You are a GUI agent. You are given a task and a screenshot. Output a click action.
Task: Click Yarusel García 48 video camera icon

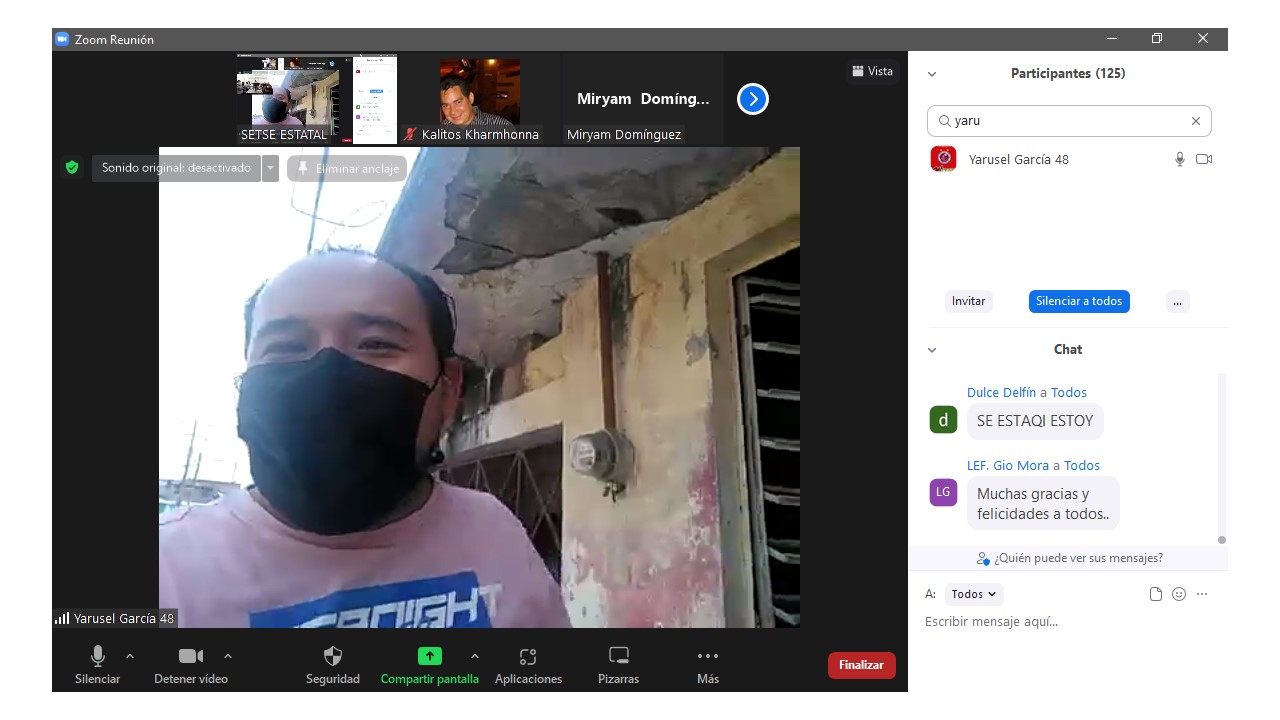click(1204, 159)
